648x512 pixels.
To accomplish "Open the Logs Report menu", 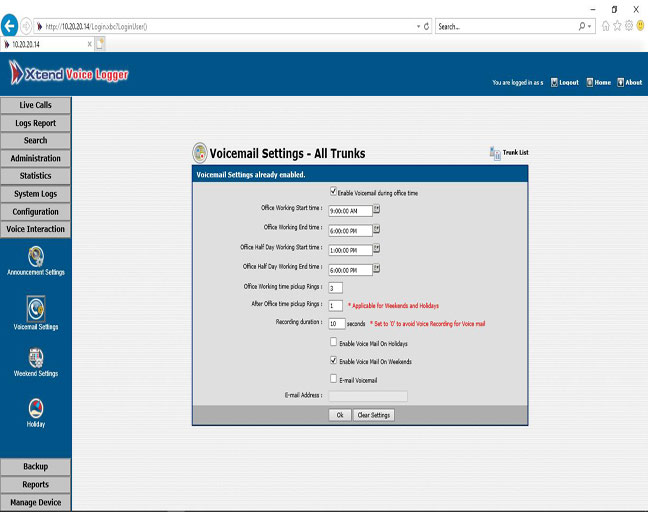I will pos(36,123).
